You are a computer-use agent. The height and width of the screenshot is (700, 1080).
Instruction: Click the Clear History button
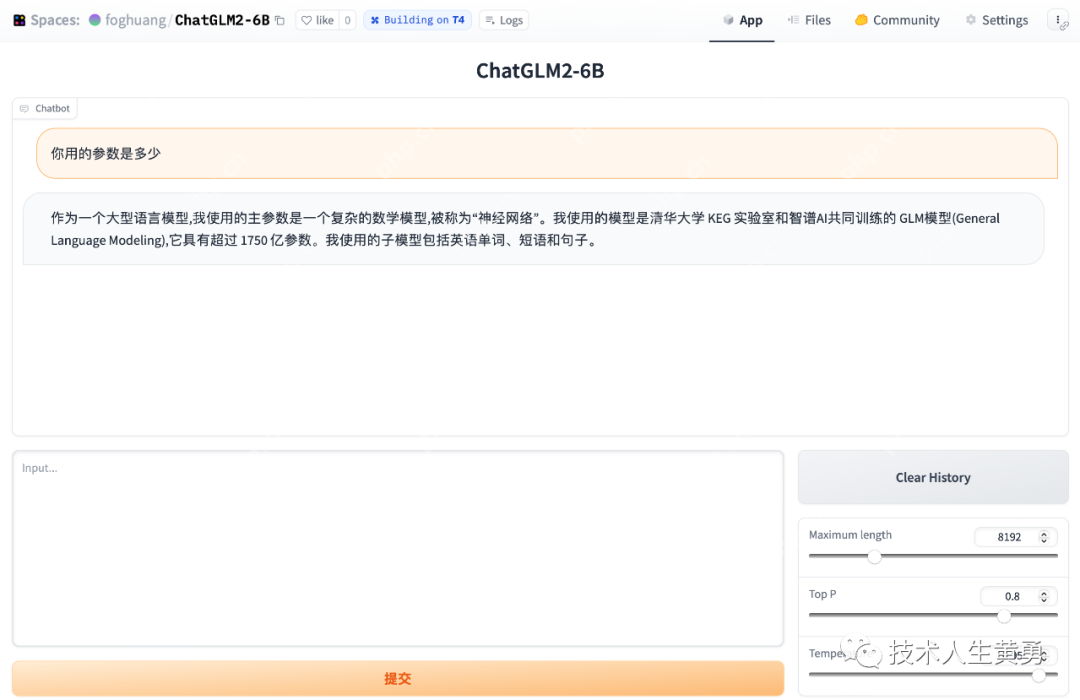point(932,477)
